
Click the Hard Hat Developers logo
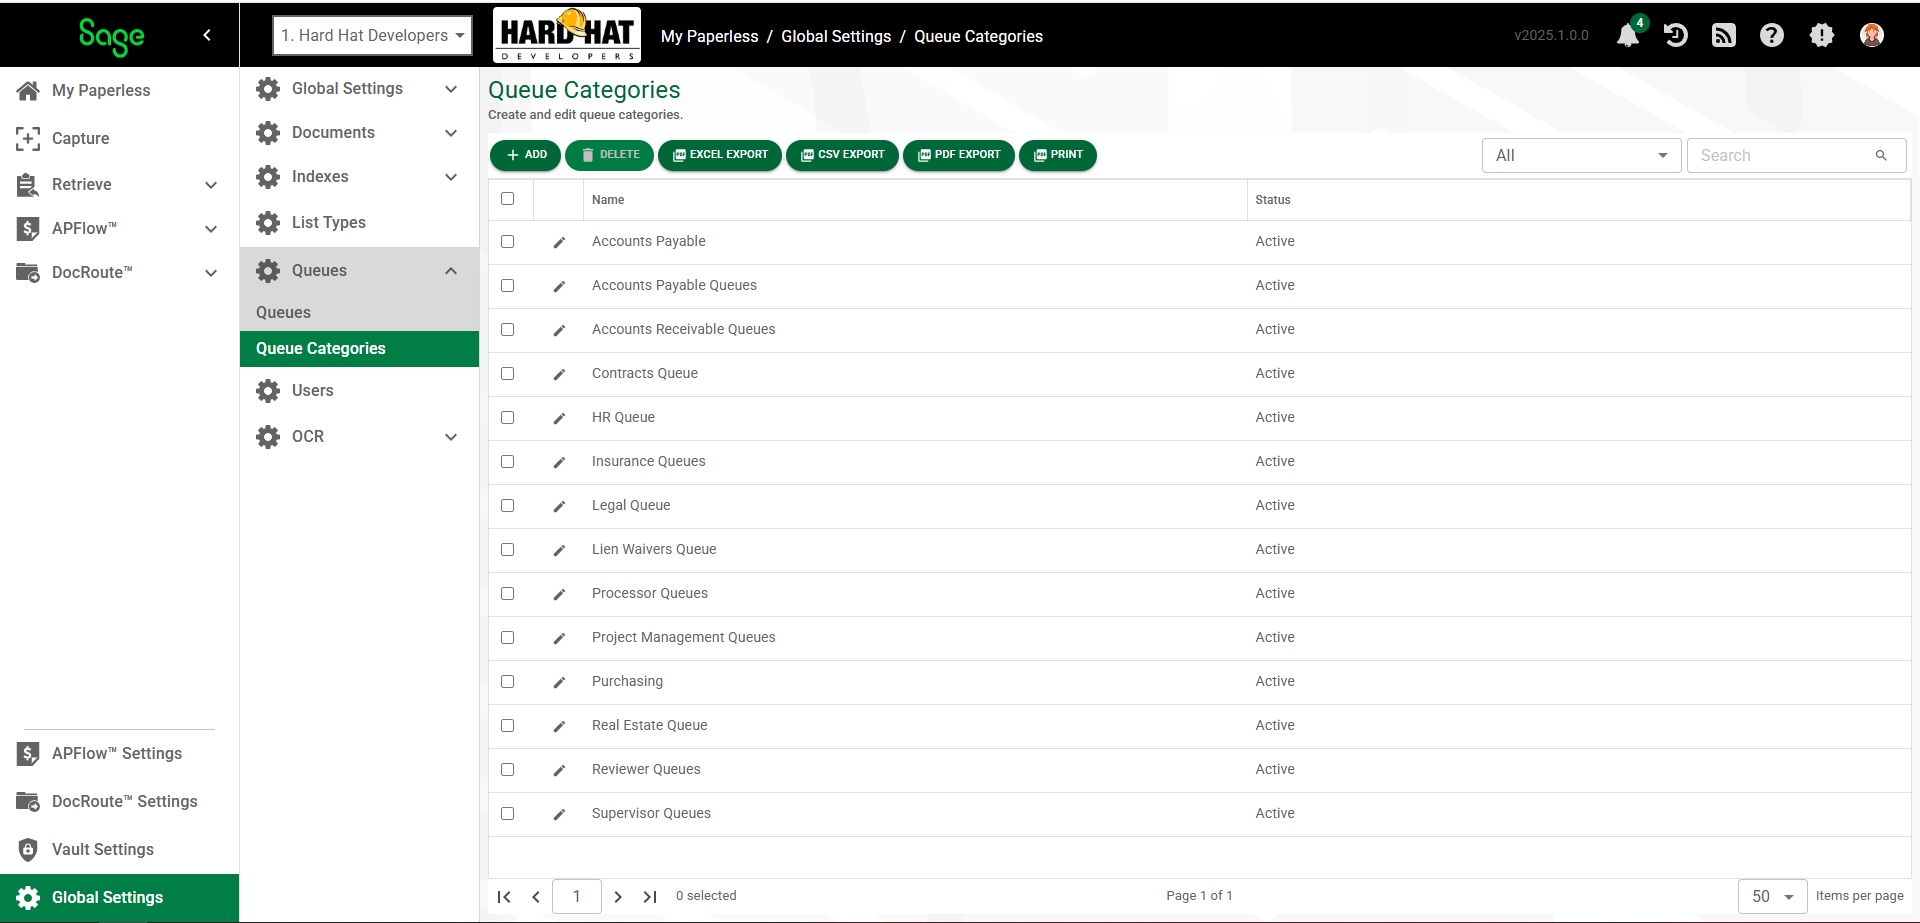[x=567, y=35]
